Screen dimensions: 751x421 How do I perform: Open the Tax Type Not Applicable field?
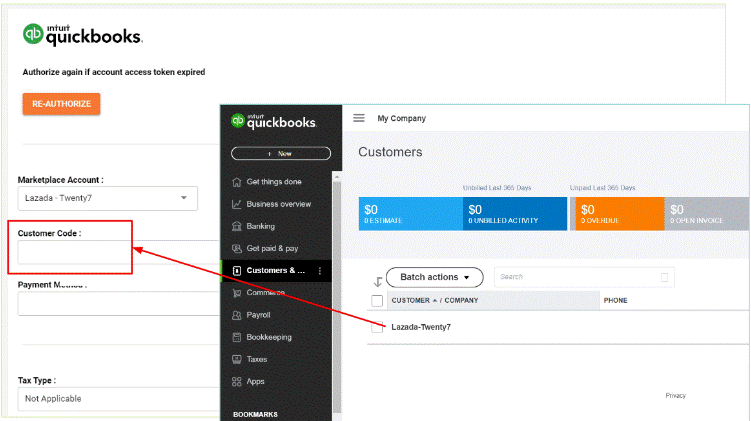point(118,398)
